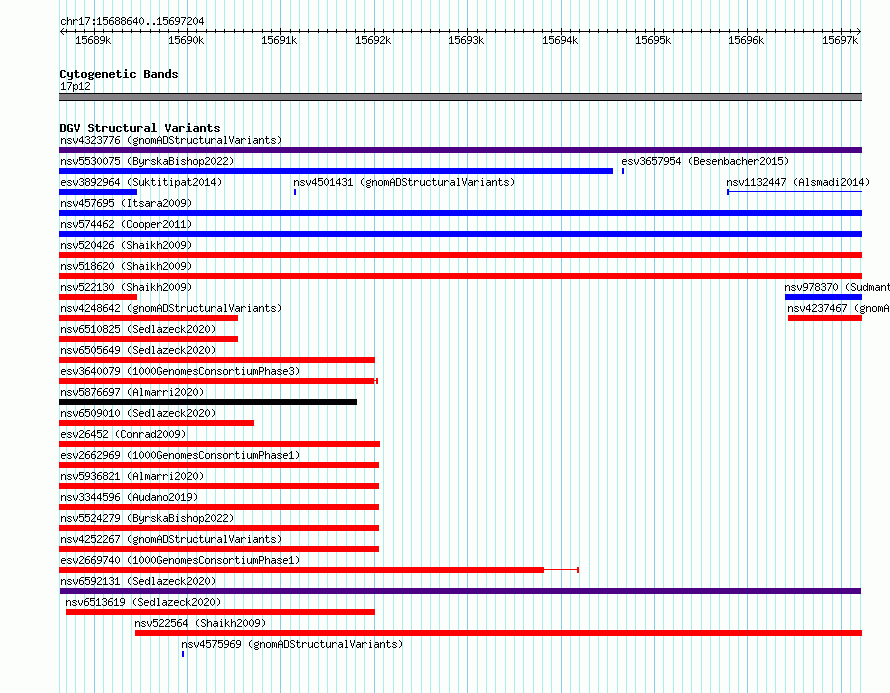Click esv2669740 1000GenomesConsortiumPhase1 label
Viewport: 890px width, 693px height.
tap(180, 560)
